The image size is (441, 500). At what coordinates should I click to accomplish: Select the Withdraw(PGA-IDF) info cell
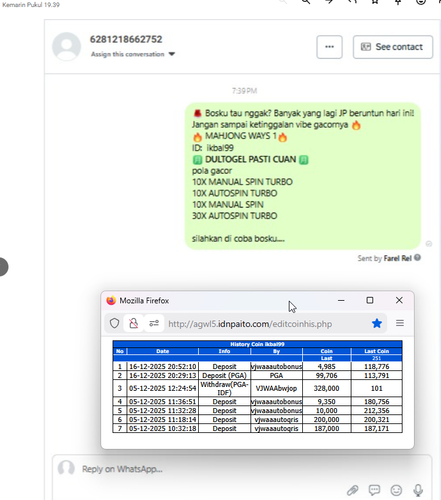(x=224, y=388)
